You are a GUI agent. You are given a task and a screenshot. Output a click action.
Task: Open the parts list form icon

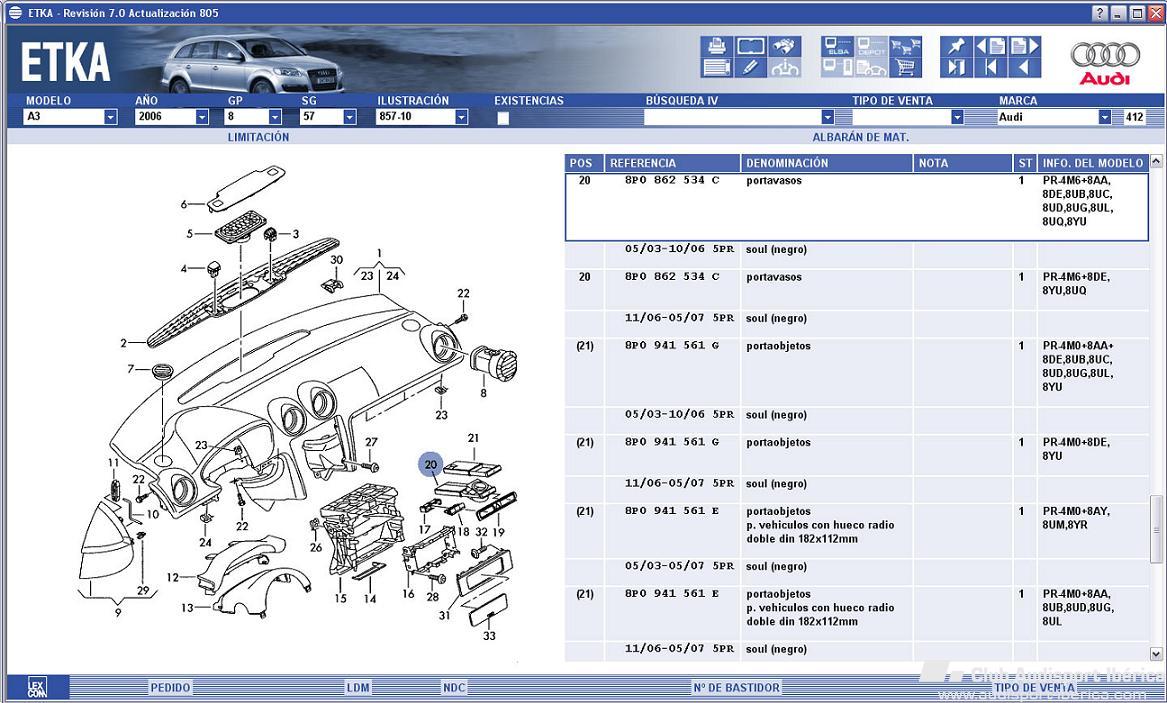point(717,68)
